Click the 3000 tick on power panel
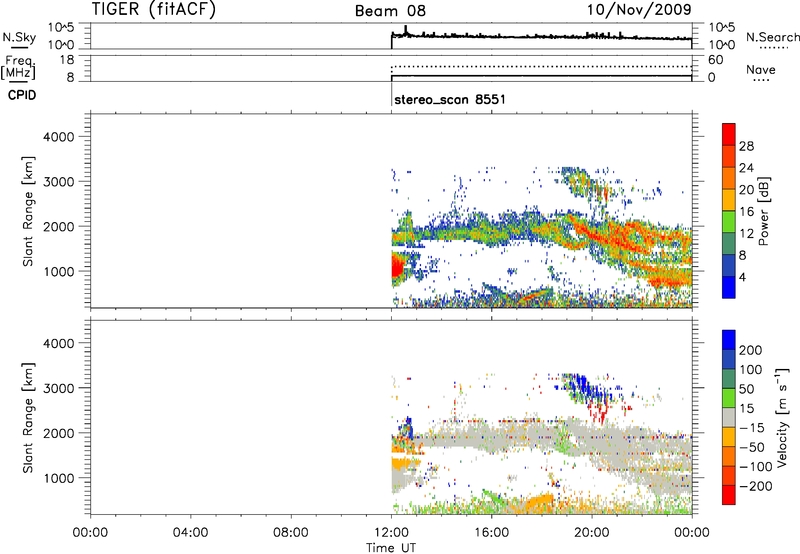Screen dimensions: 800x554 coord(58,182)
